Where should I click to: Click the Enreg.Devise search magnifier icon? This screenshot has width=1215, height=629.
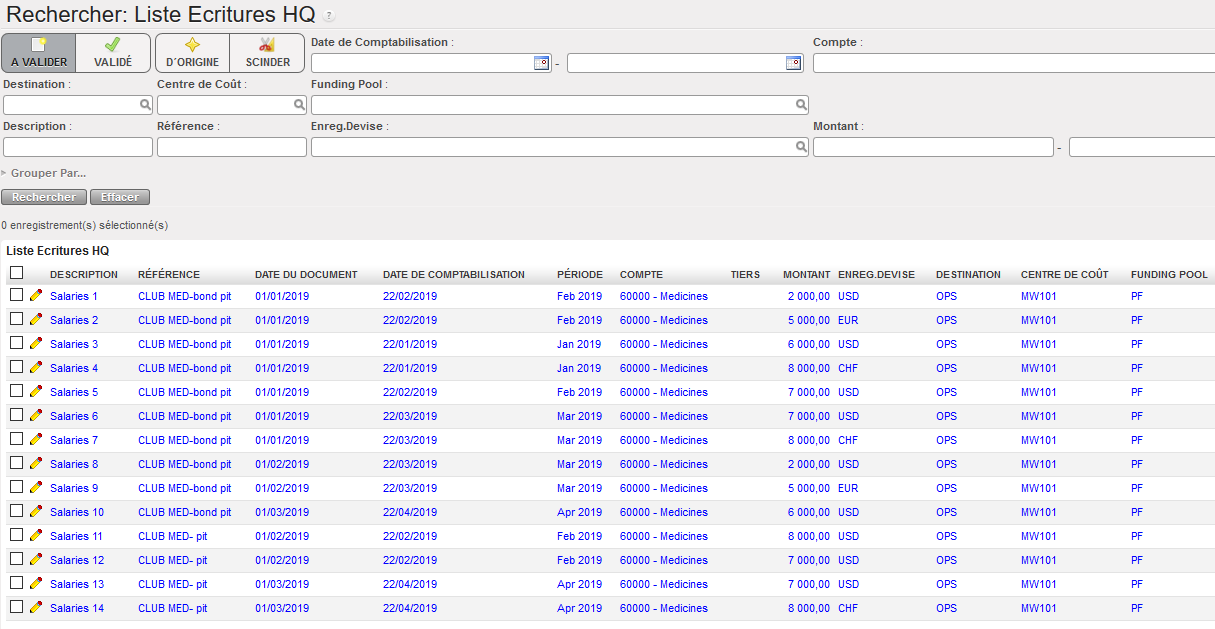[x=801, y=147]
